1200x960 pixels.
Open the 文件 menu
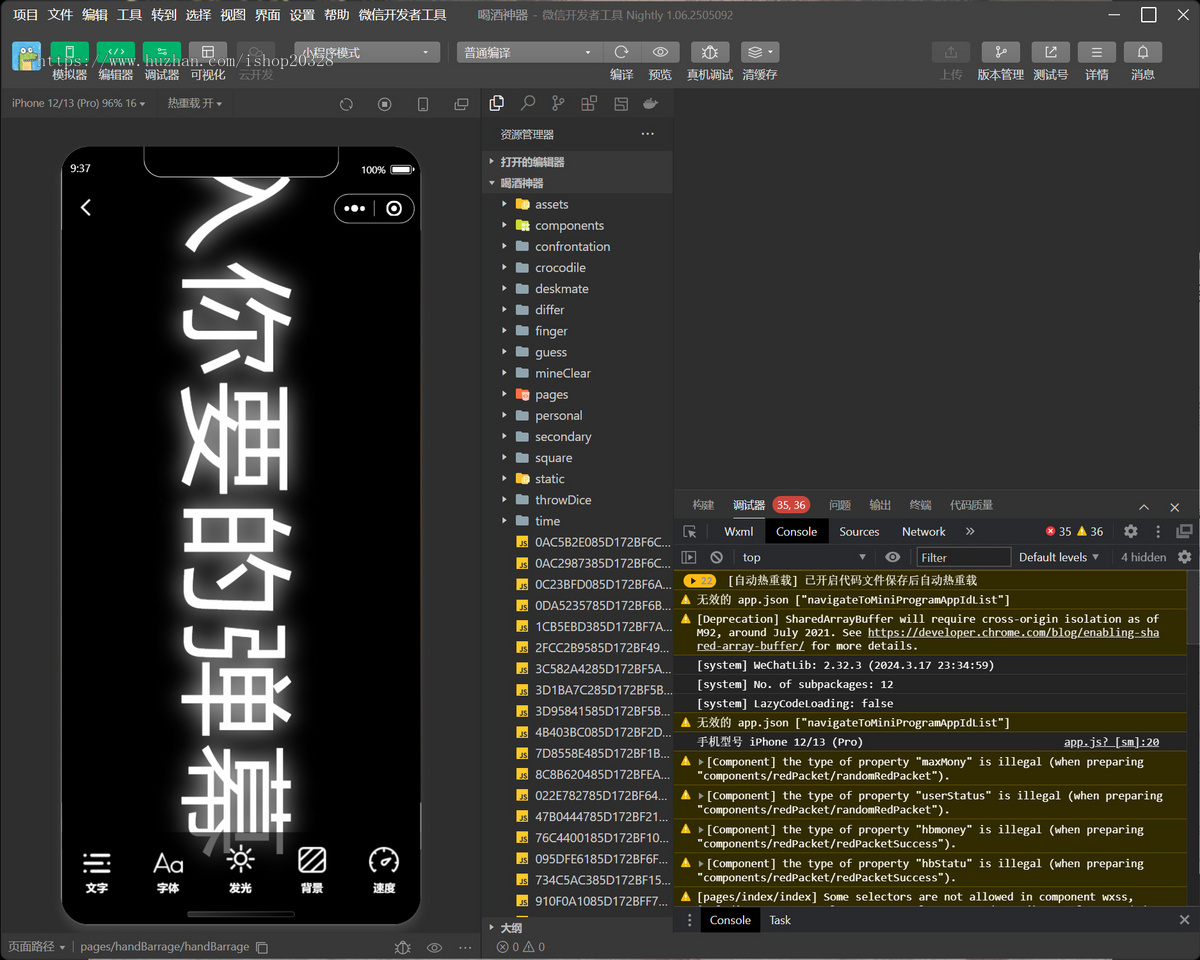pyautogui.click(x=60, y=15)
